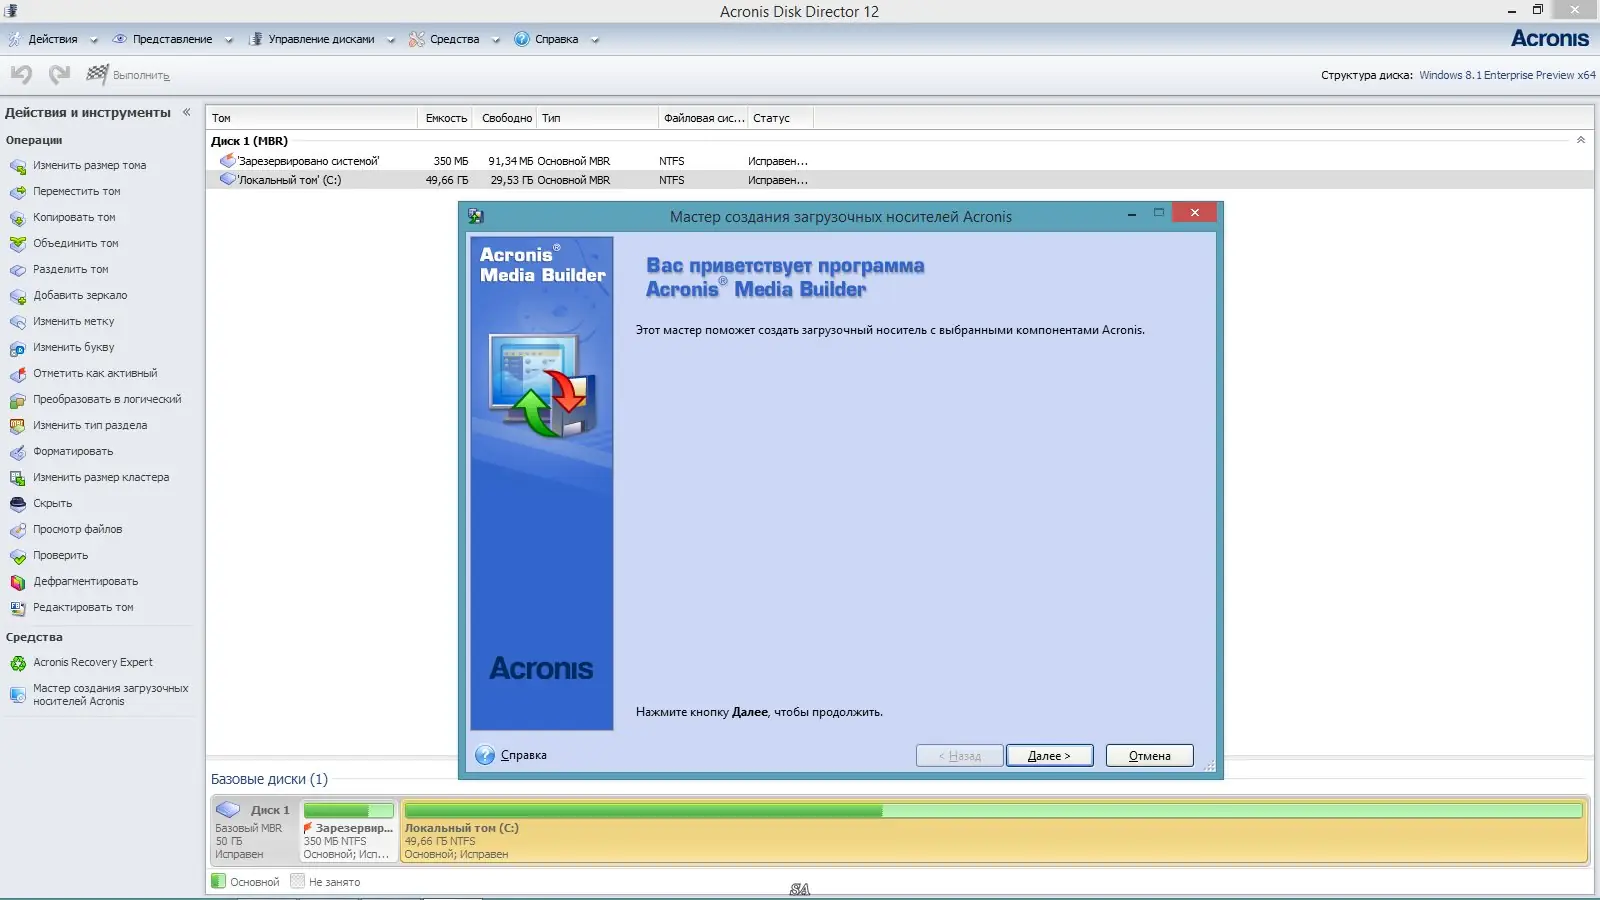The image size is (1600, 900).
Task: Open the Представление menu
Action: (x=172, y=40)
